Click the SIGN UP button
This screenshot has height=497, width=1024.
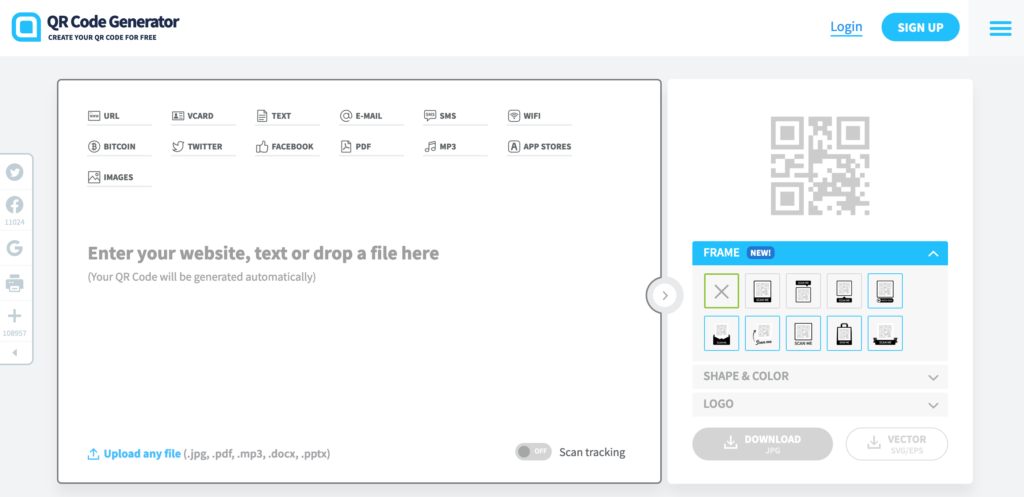[x=920, y=27]
